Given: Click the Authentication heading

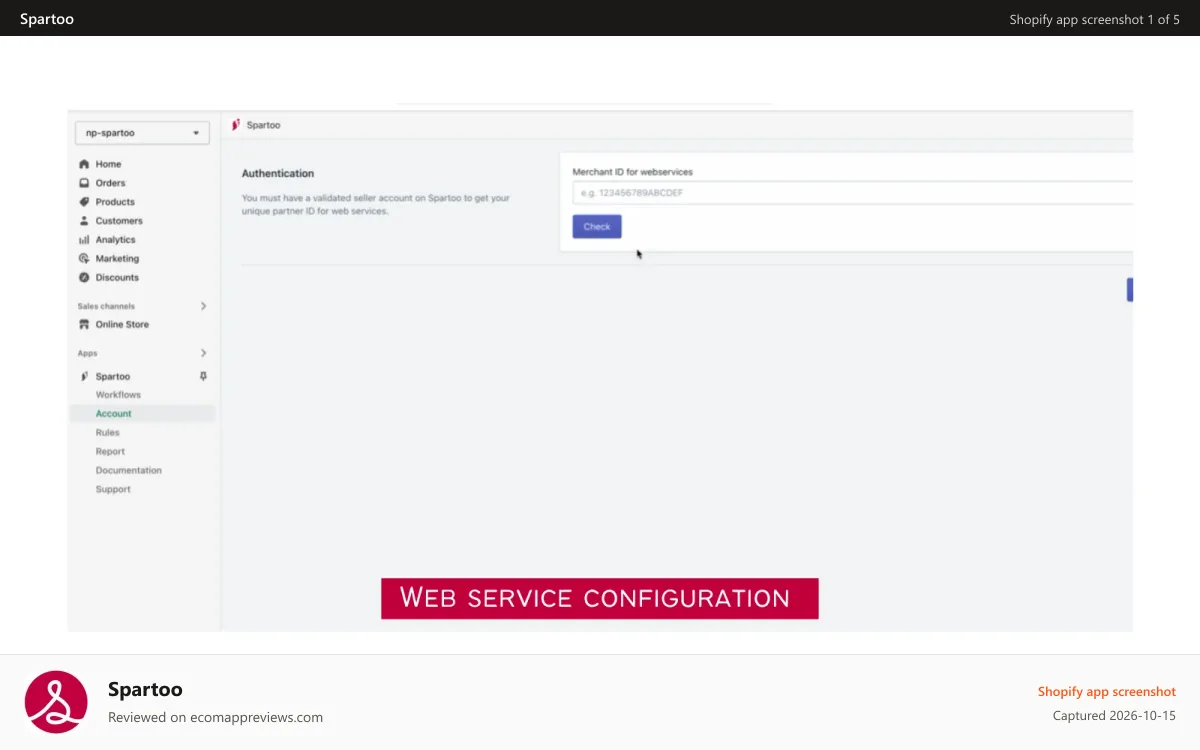Looking at the screenshot, I should [x=278, y=174].
